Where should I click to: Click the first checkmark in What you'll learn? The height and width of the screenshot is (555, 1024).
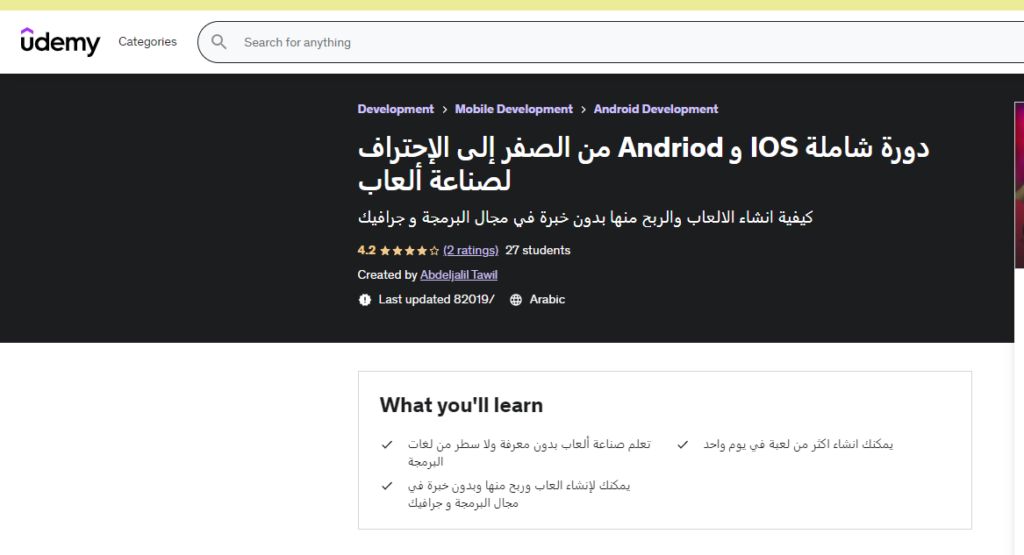pos(387,444)
